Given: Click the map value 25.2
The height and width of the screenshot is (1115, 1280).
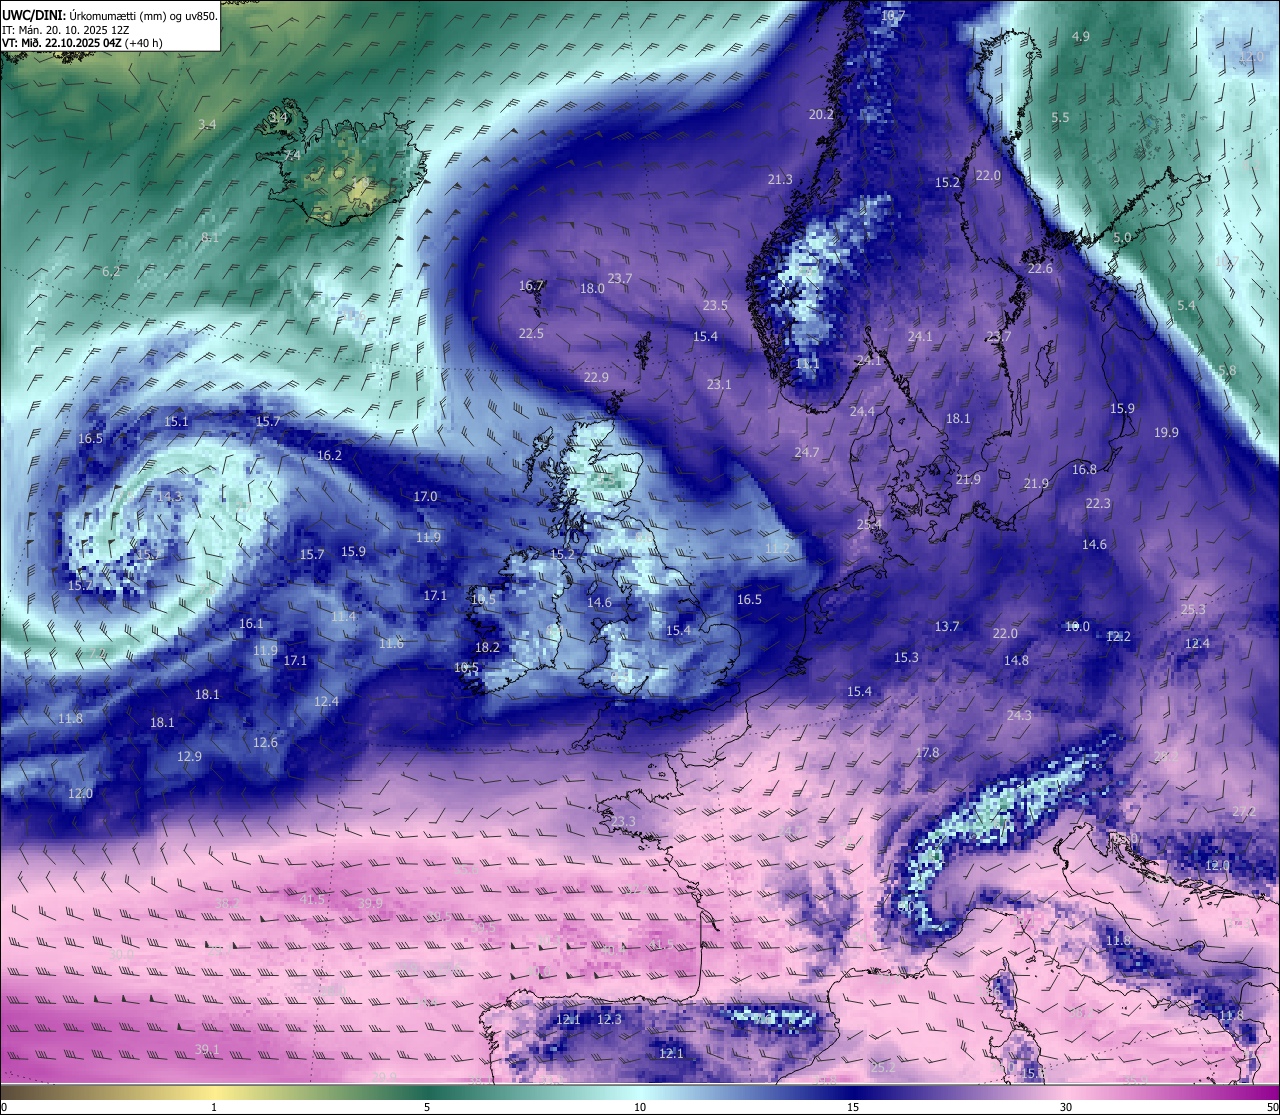Looking at the screenshot, I should (x=883, y=1067).
